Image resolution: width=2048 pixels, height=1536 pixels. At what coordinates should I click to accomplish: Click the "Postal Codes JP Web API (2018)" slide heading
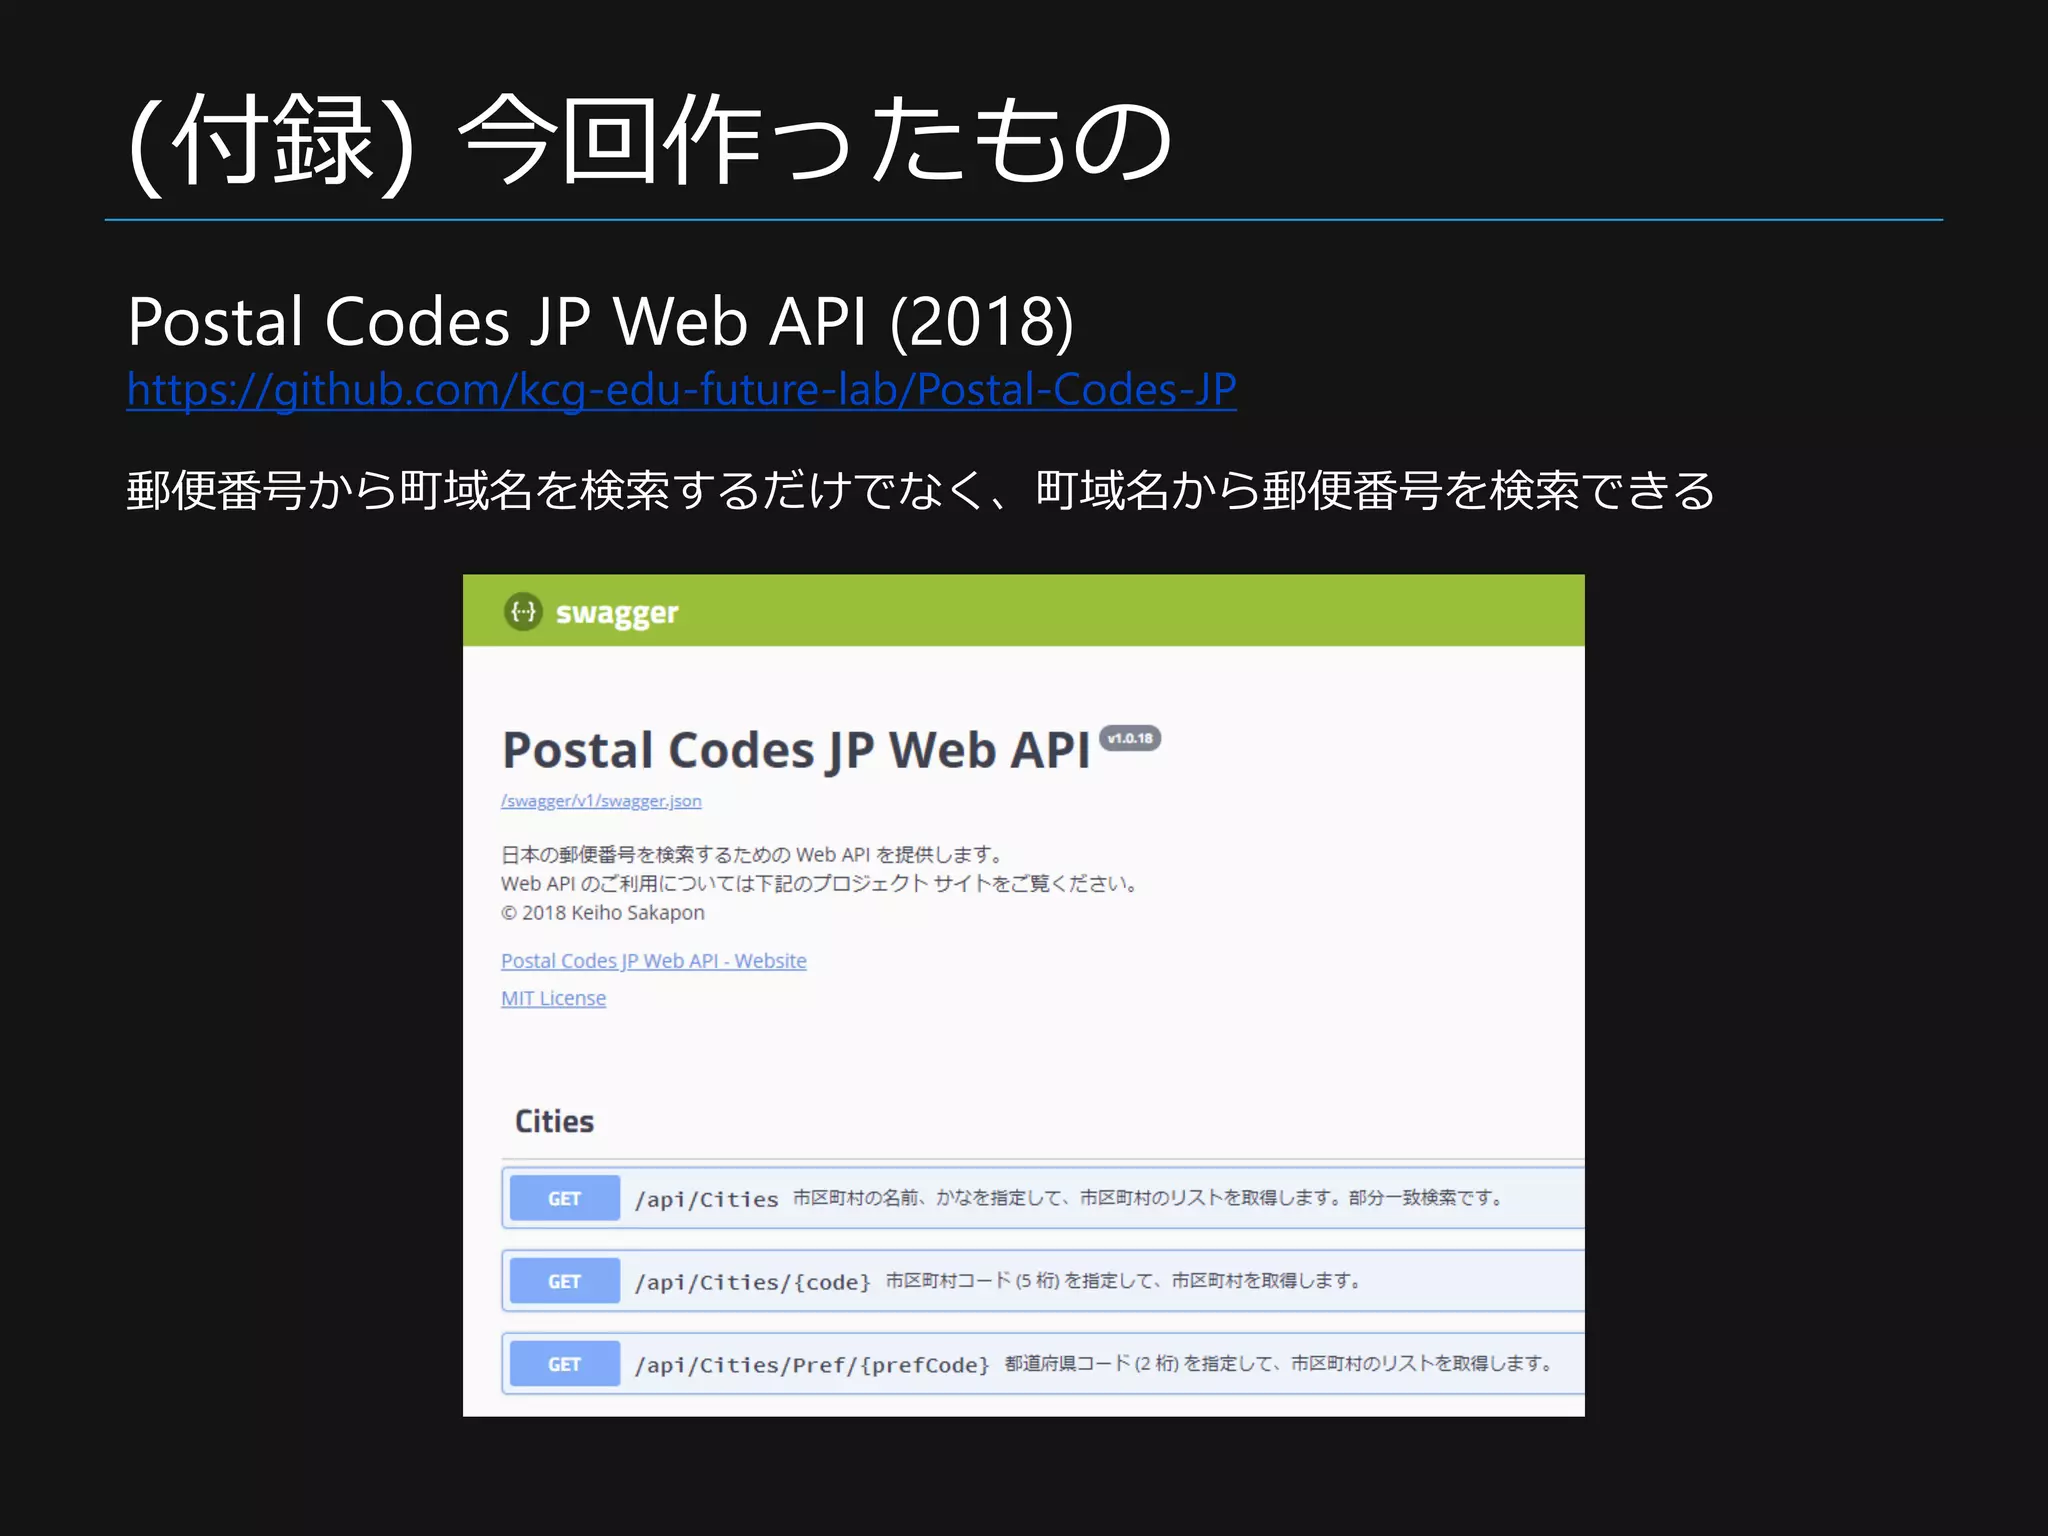pyautogui.click(x=600, y=322)
